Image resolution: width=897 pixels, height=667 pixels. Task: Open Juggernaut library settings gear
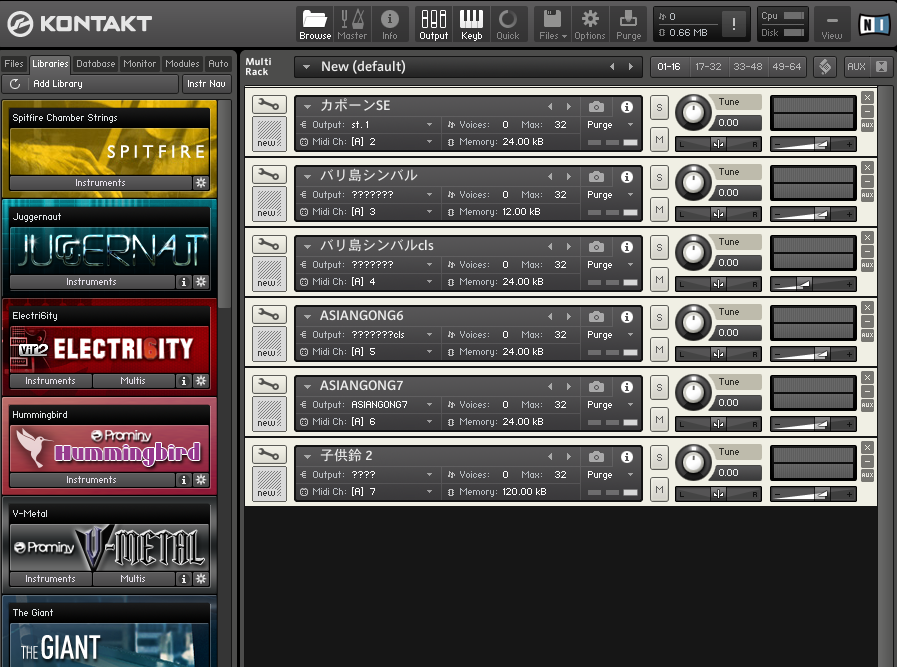tap(201, 281)
